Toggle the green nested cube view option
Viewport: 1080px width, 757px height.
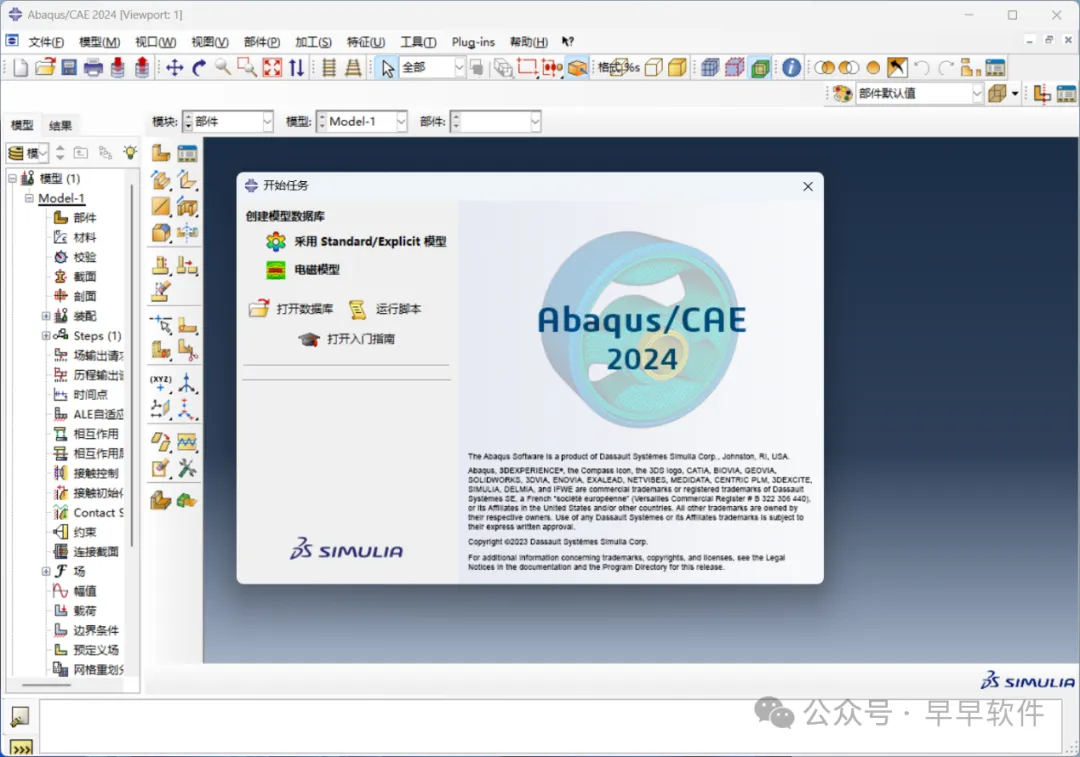(760, 68)
